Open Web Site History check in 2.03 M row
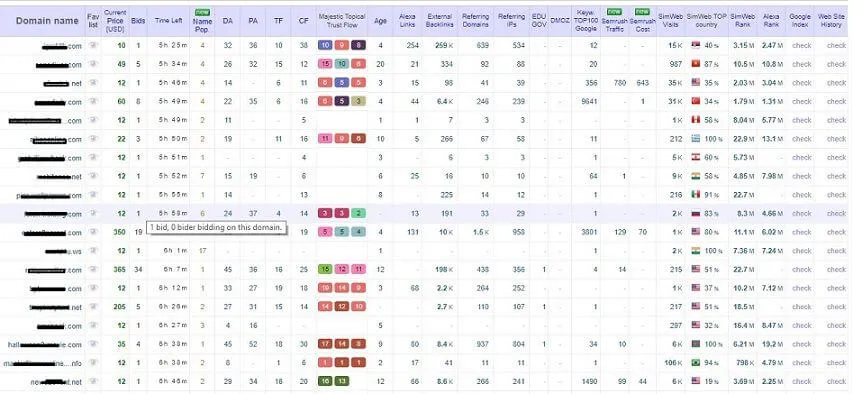Viewport: 853px width, 394px height. coord(836,83)
